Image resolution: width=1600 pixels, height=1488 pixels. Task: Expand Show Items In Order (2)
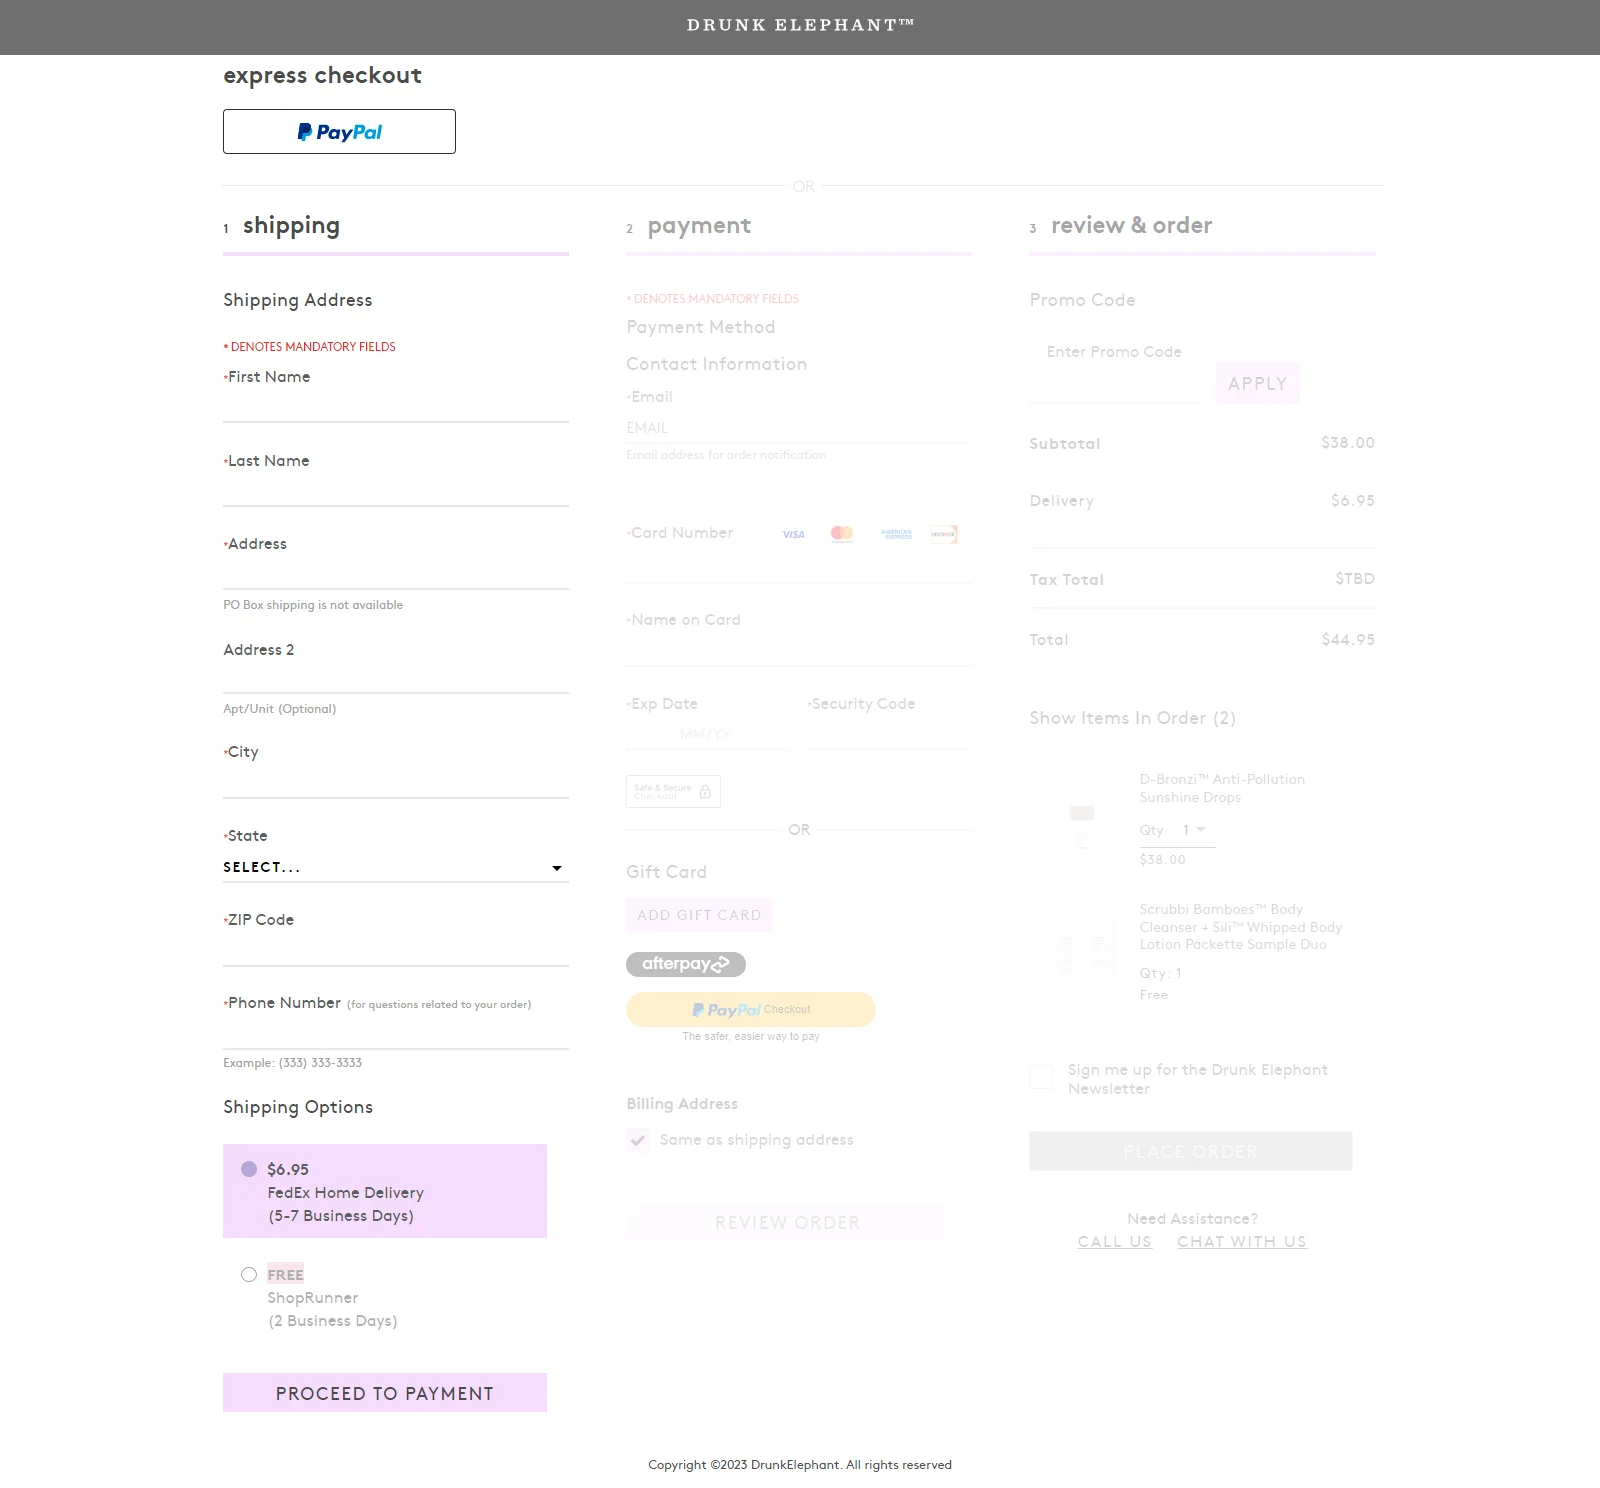pos(1133,718)
